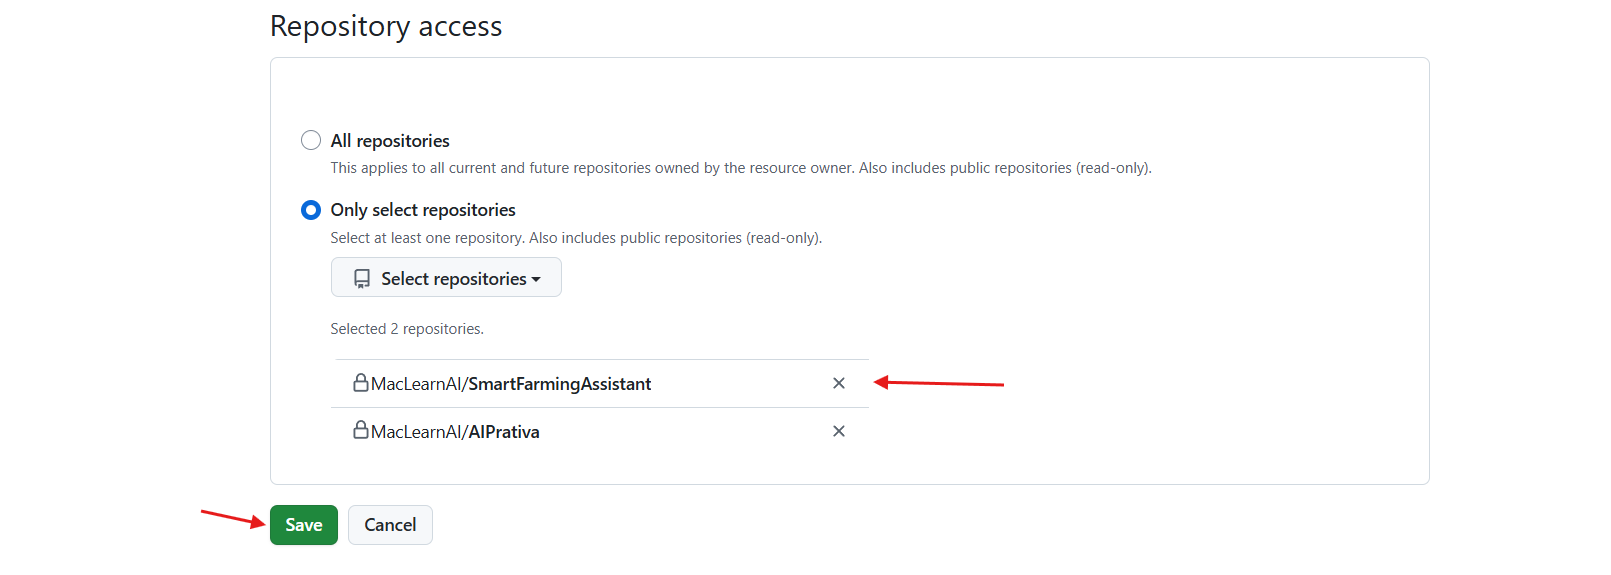1611x575 pixels.
Task: Click the "Repository access" heading
Action: 386,26
